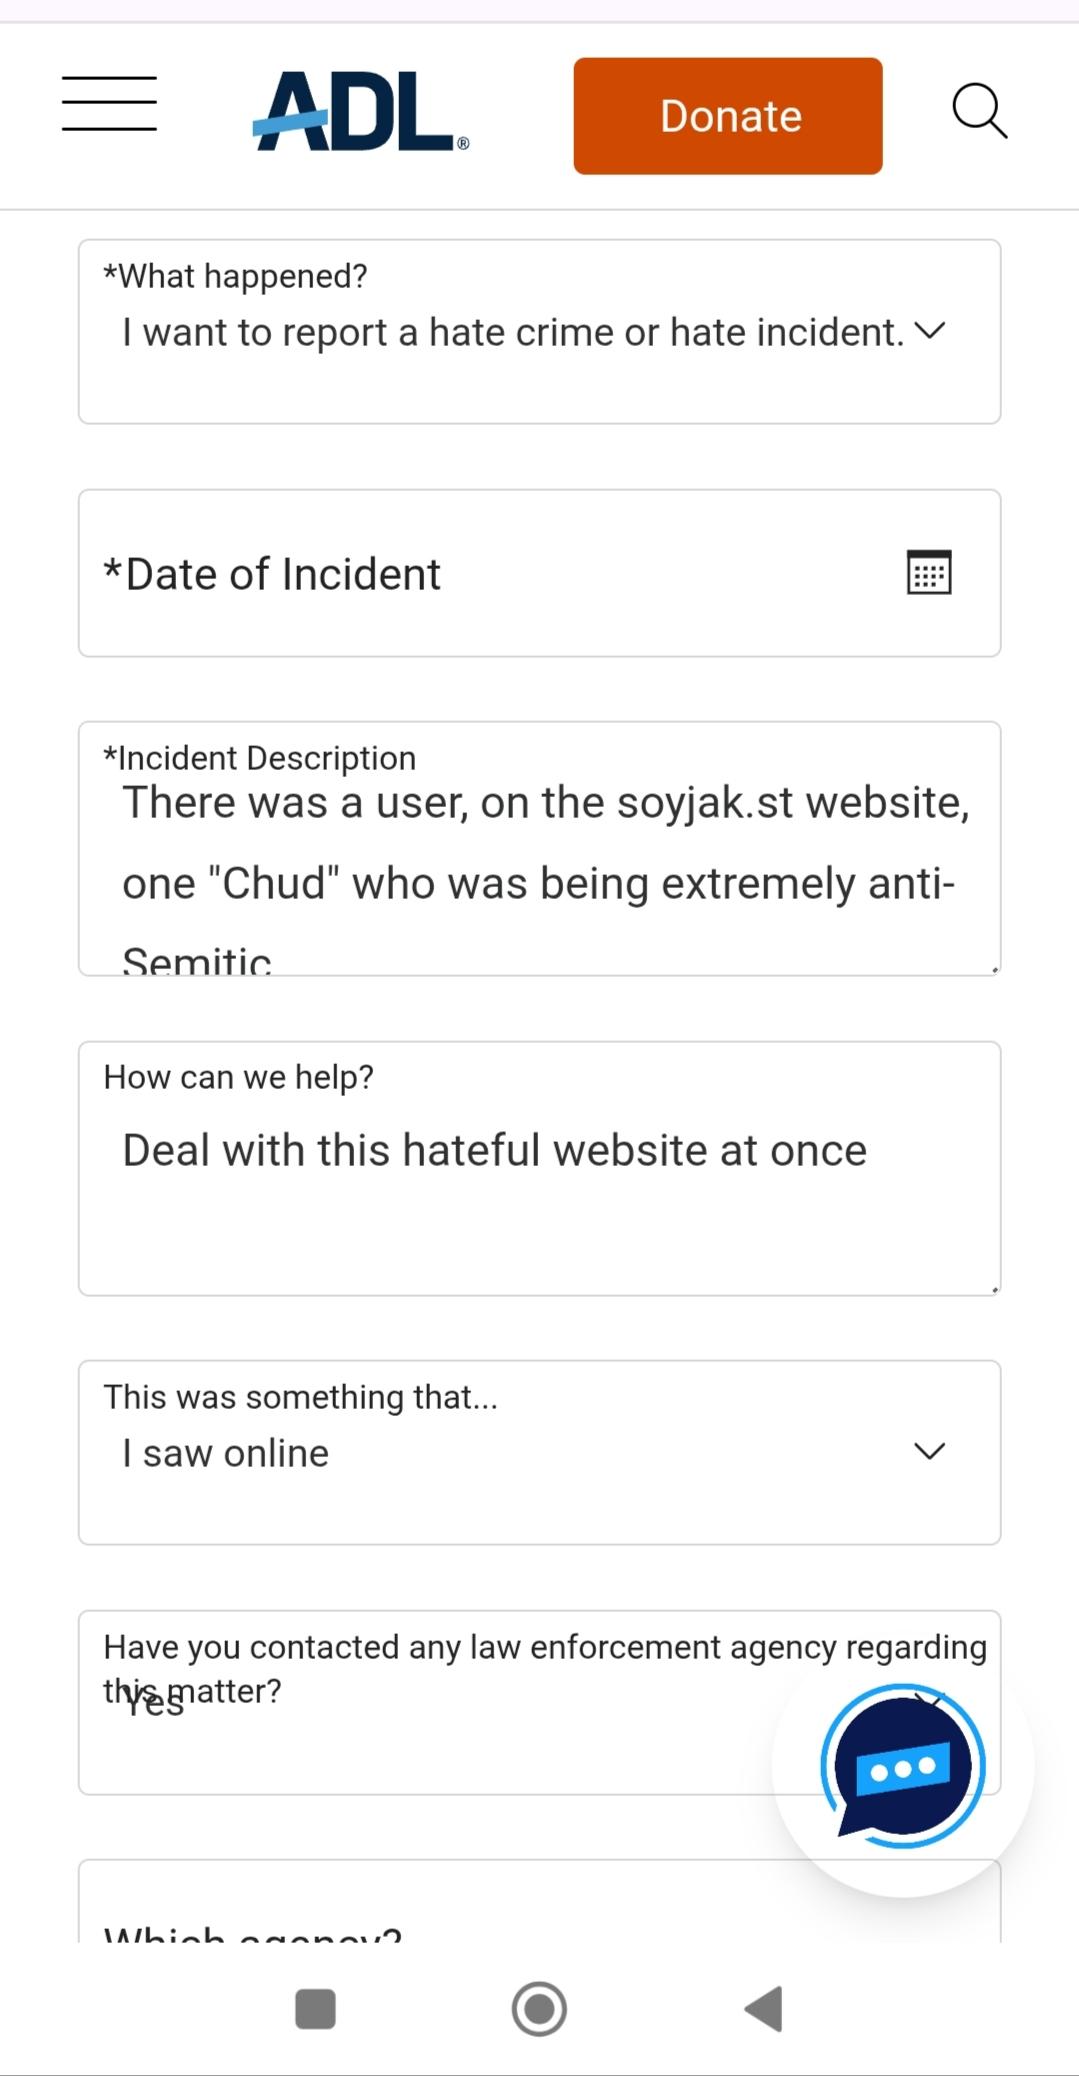Tap the Android home circle button
Image resolution: width=1079 pixels, height=2076 pixels.
(x=539, y=2009)
